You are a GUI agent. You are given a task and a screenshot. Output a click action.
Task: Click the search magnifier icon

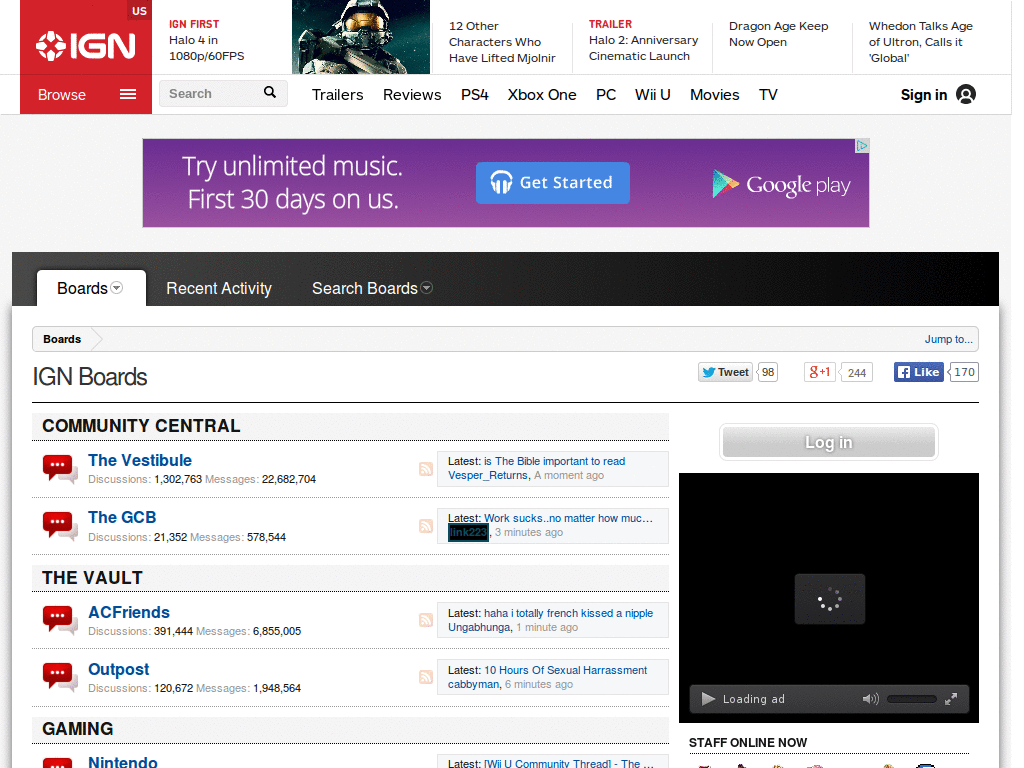(270, 93)
